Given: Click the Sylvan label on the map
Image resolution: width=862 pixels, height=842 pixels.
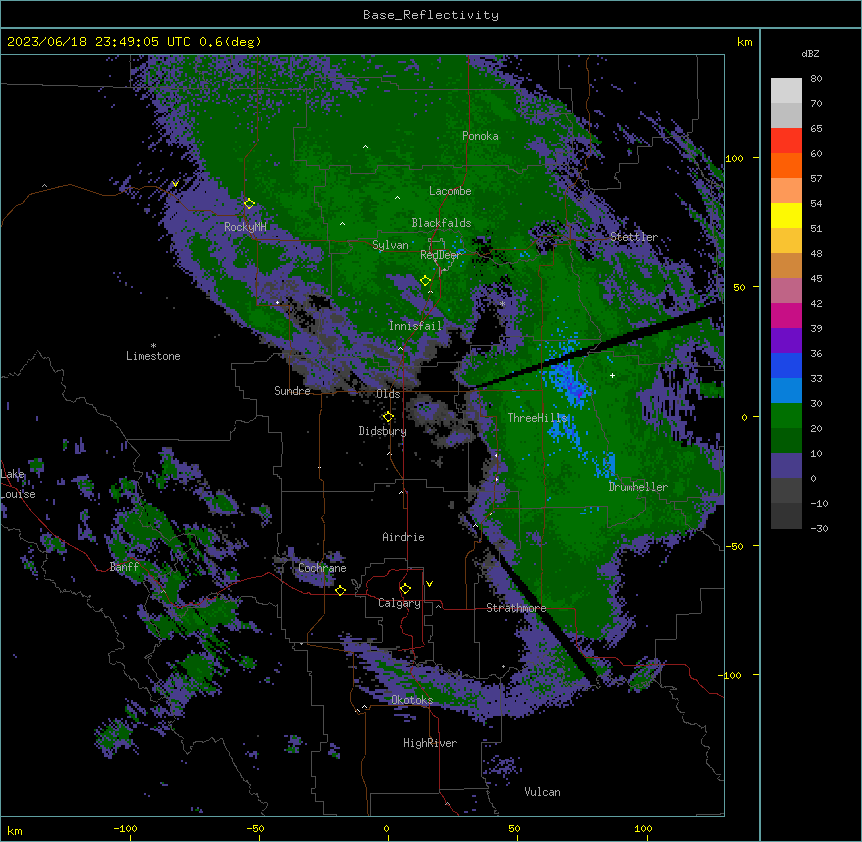Looking at the screenshot, I should (390, 245).
